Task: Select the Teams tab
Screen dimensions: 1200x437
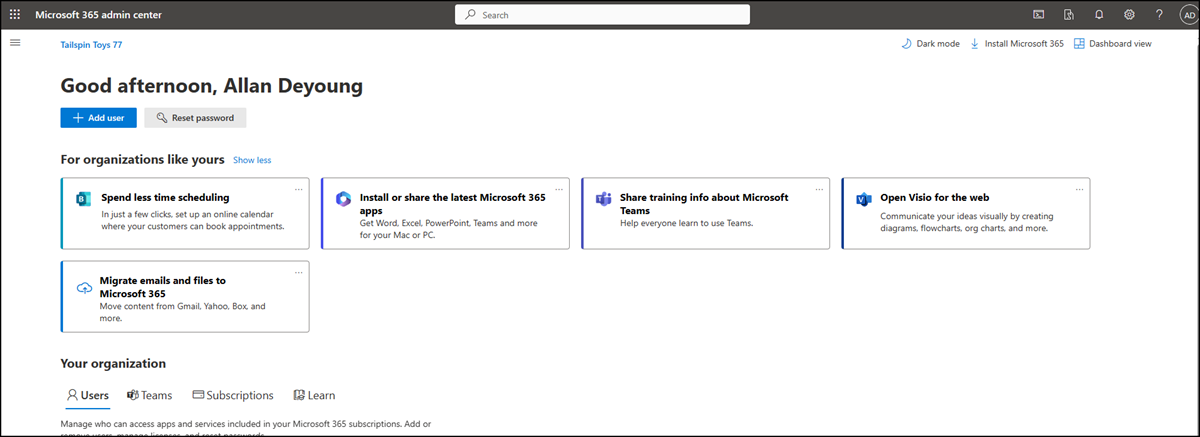Action: tap(150, 395)
